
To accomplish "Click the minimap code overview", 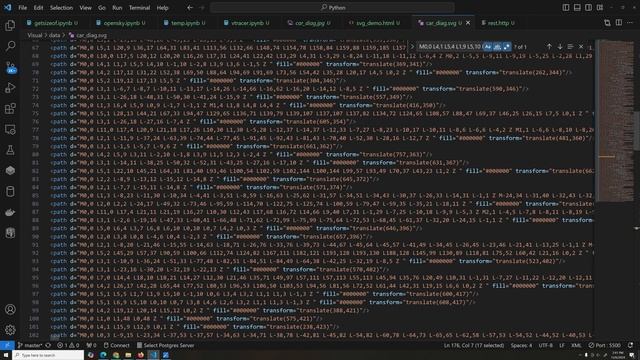I will tap(615, 120).
